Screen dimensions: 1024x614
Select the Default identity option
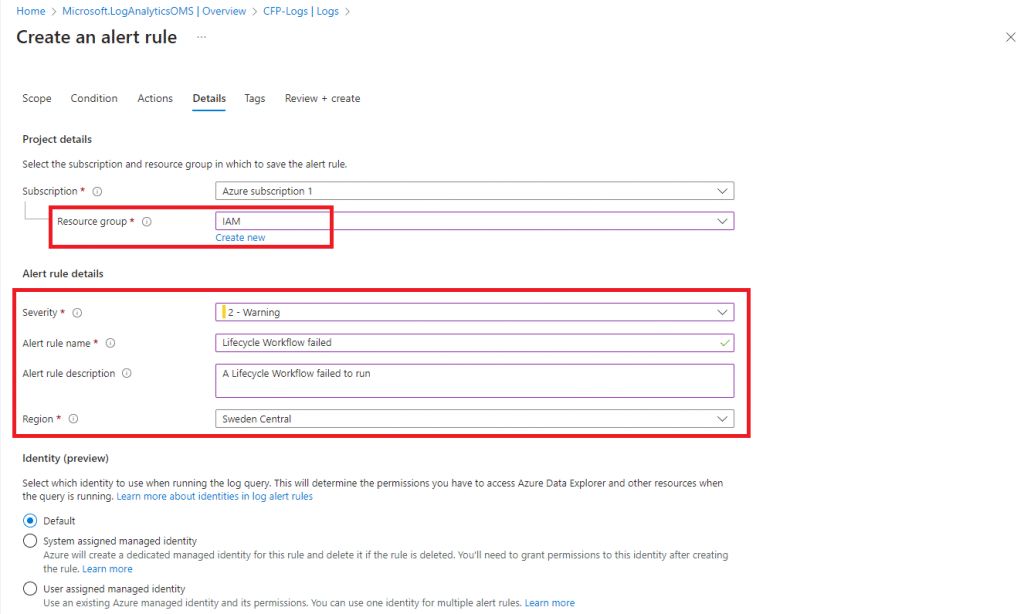pyautogui.click(x=30, y=521)
